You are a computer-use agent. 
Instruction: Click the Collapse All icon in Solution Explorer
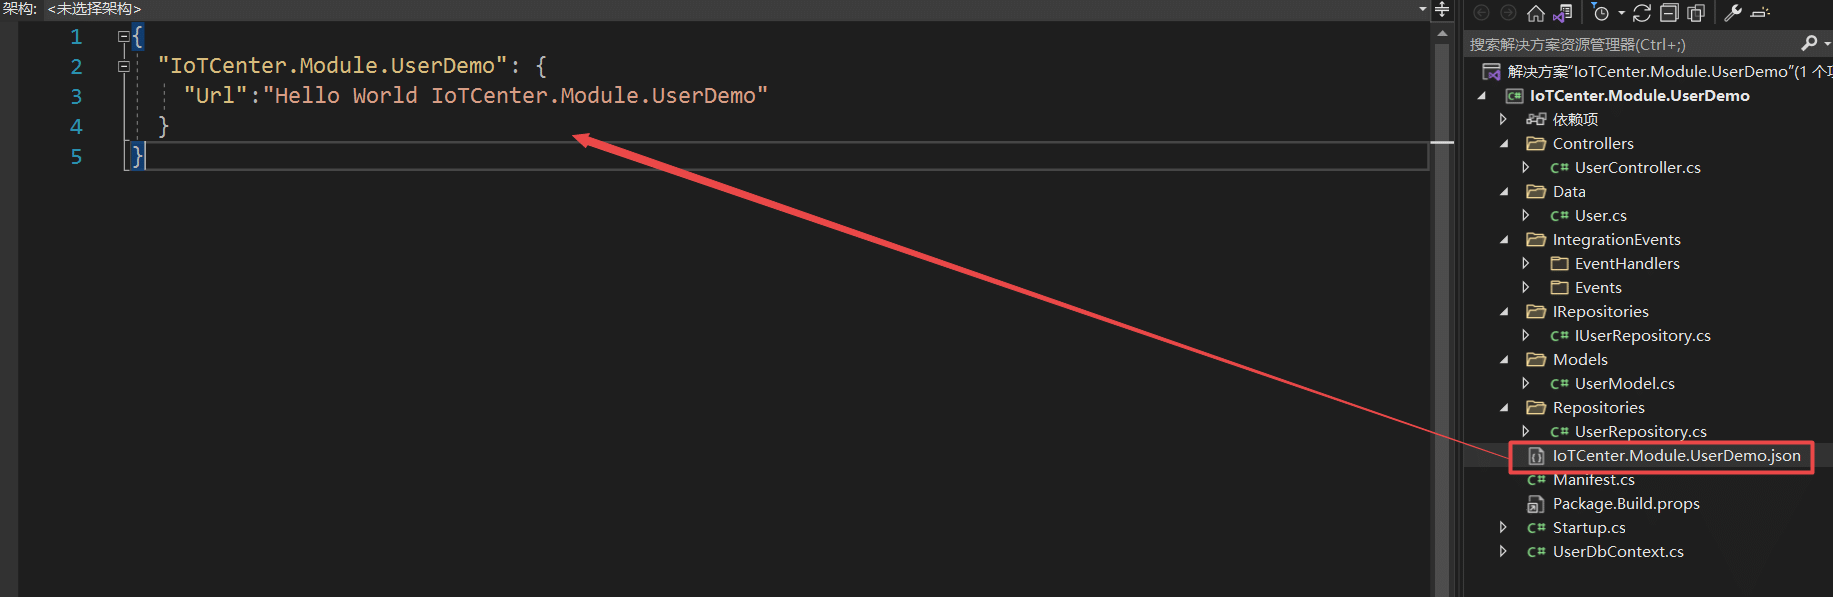coord(1669,13)
